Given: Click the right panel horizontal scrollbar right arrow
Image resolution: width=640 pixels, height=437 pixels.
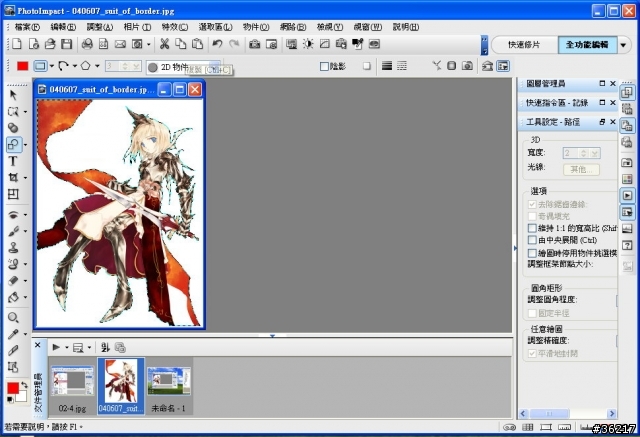Looking at the screenshot, I should click(x=611, y=414).
